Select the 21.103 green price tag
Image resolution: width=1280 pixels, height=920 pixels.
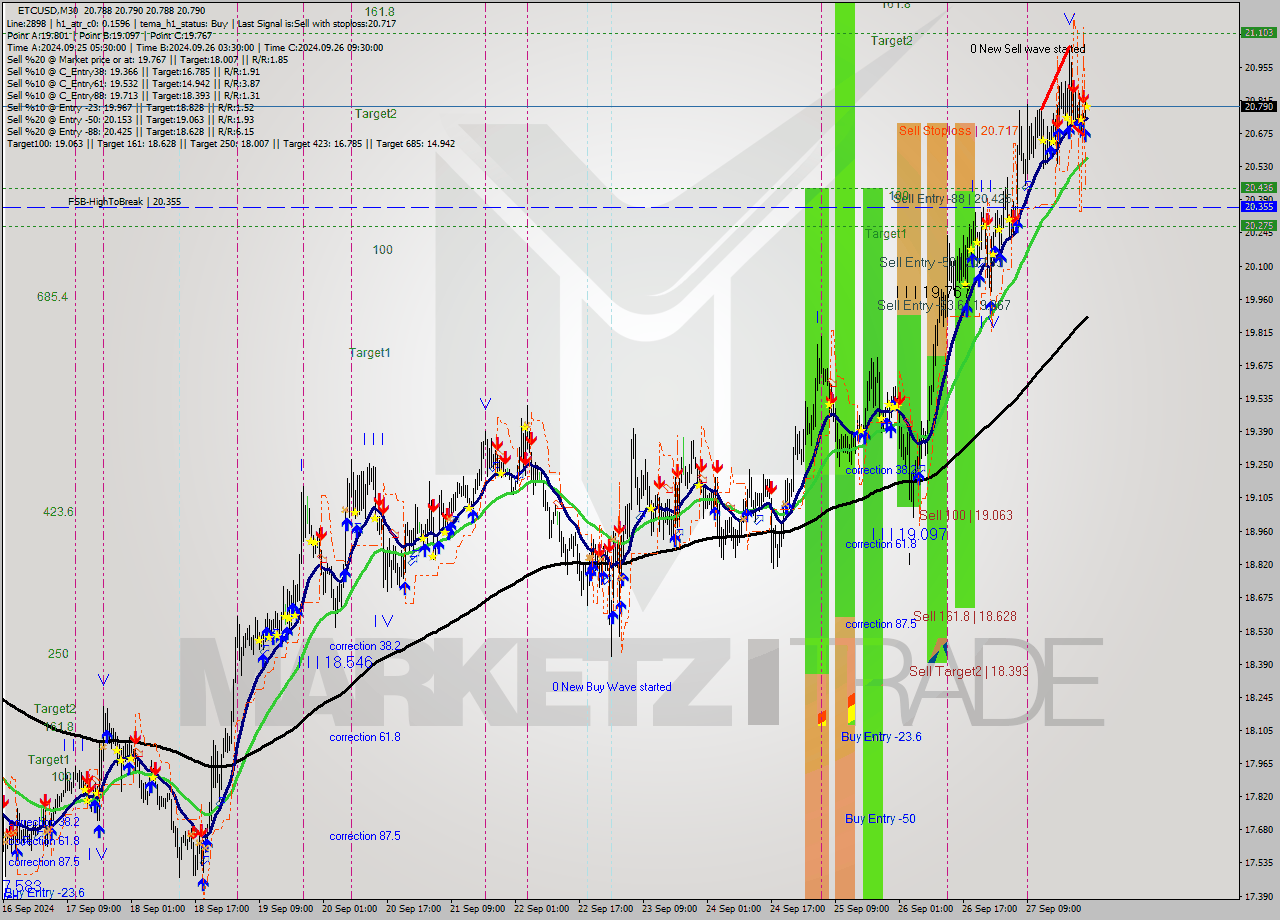(1258, 32)
